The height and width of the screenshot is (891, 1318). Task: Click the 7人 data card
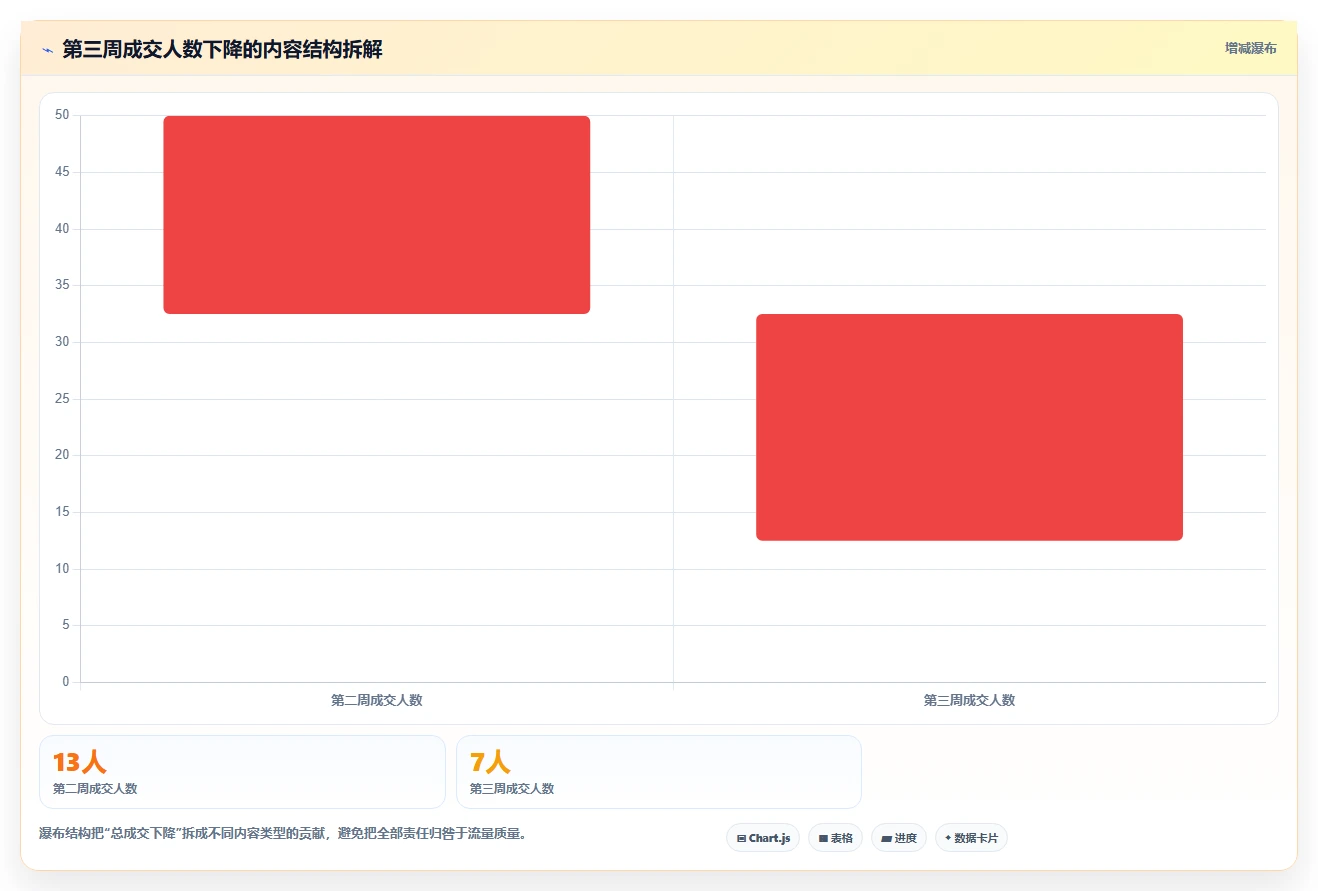pos(659,772)
